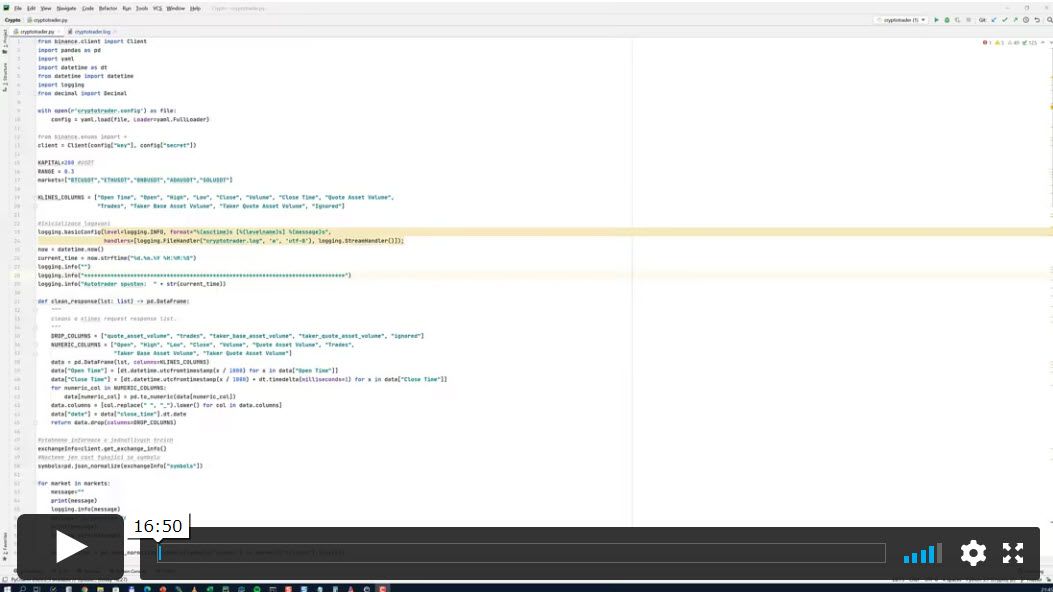
Task: Adjust video volume bars
Action: pyautogui.click(x=922, y=553)
